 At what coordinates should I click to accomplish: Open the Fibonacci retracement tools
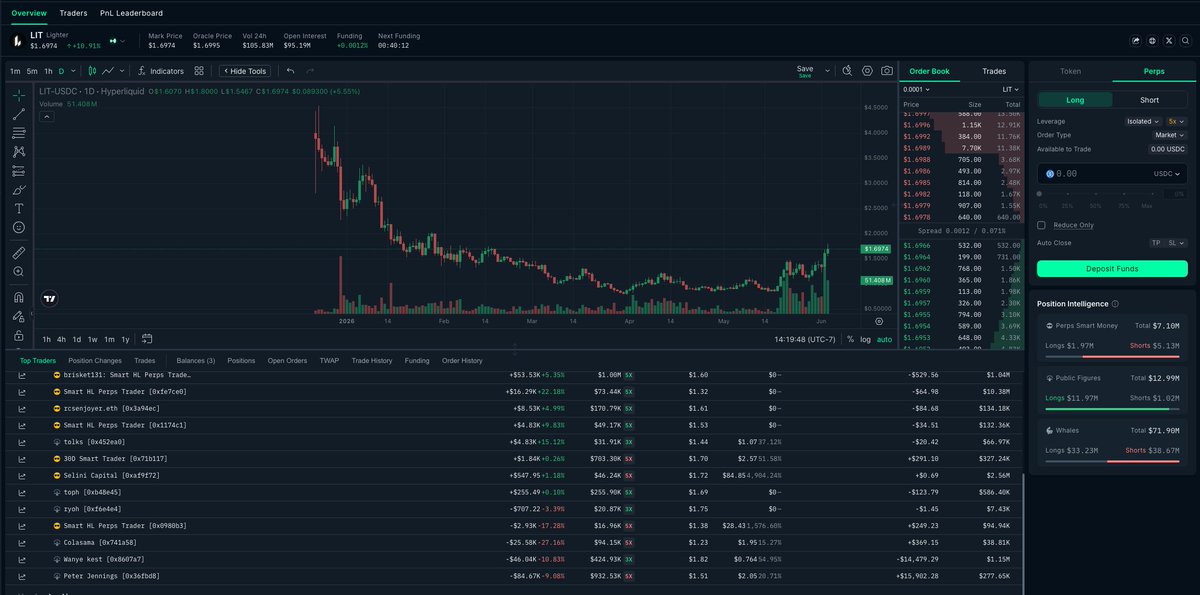point(19,133)
